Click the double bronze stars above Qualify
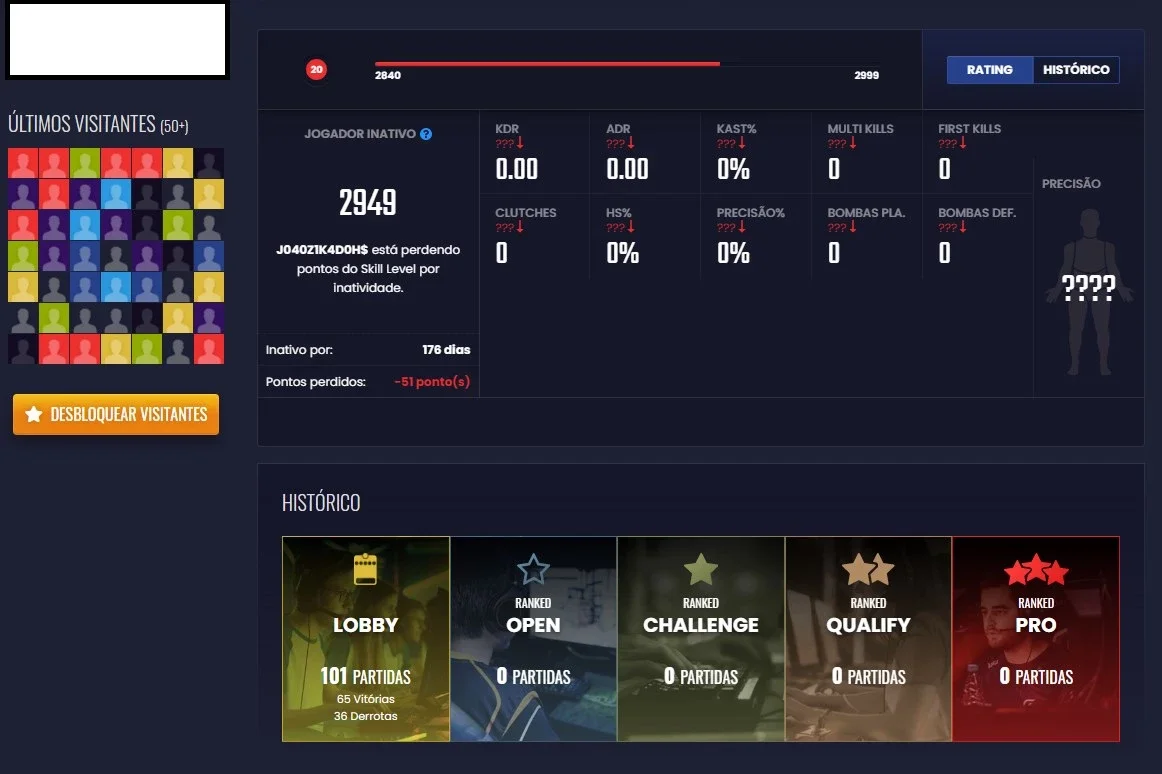This screenshot has height=774, width=1162. [869, 569]
